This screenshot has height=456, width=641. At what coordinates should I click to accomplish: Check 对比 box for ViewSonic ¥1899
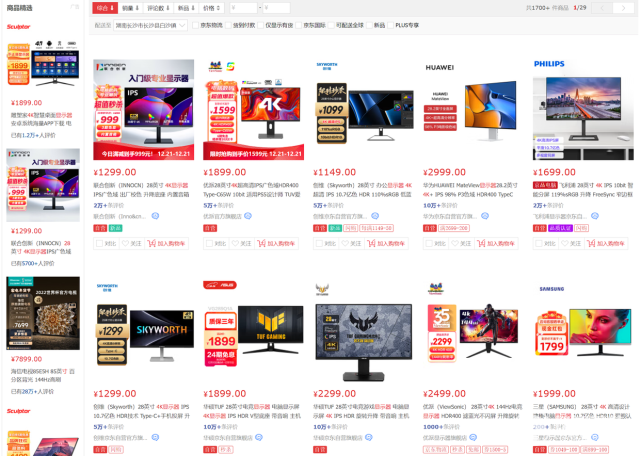coord(209,243)
